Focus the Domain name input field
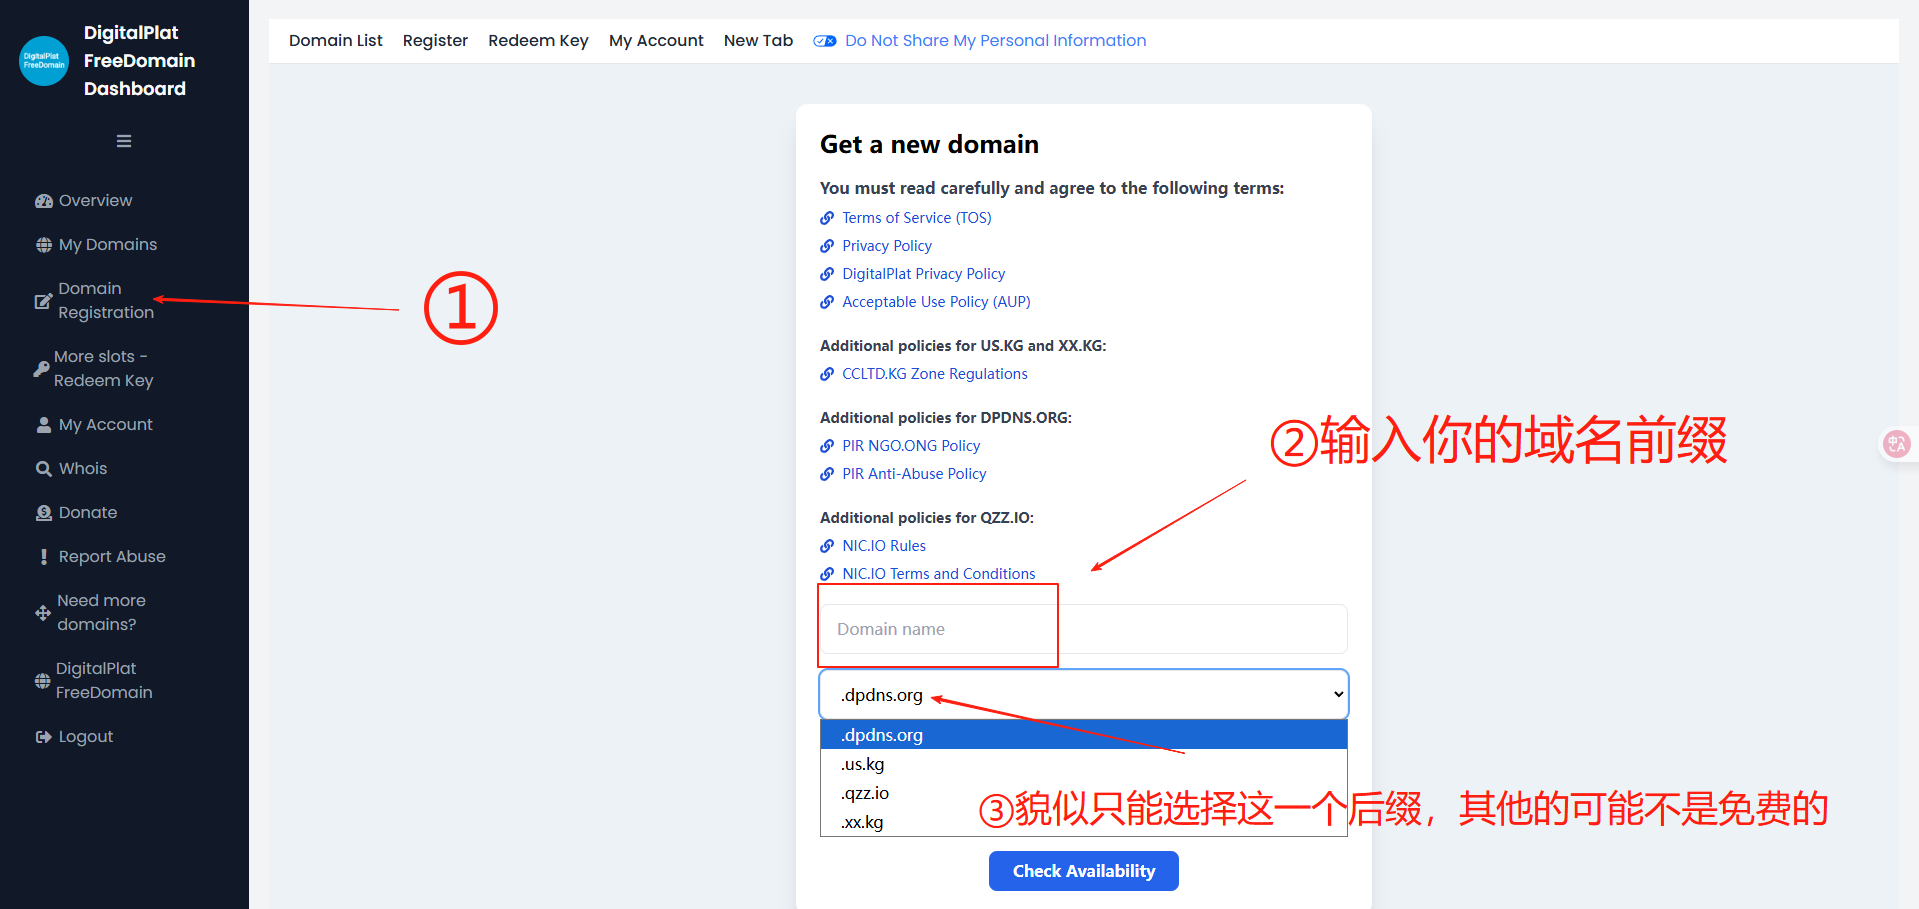The height and width of the screenshot is (909, 1919). pos(1084,629)
